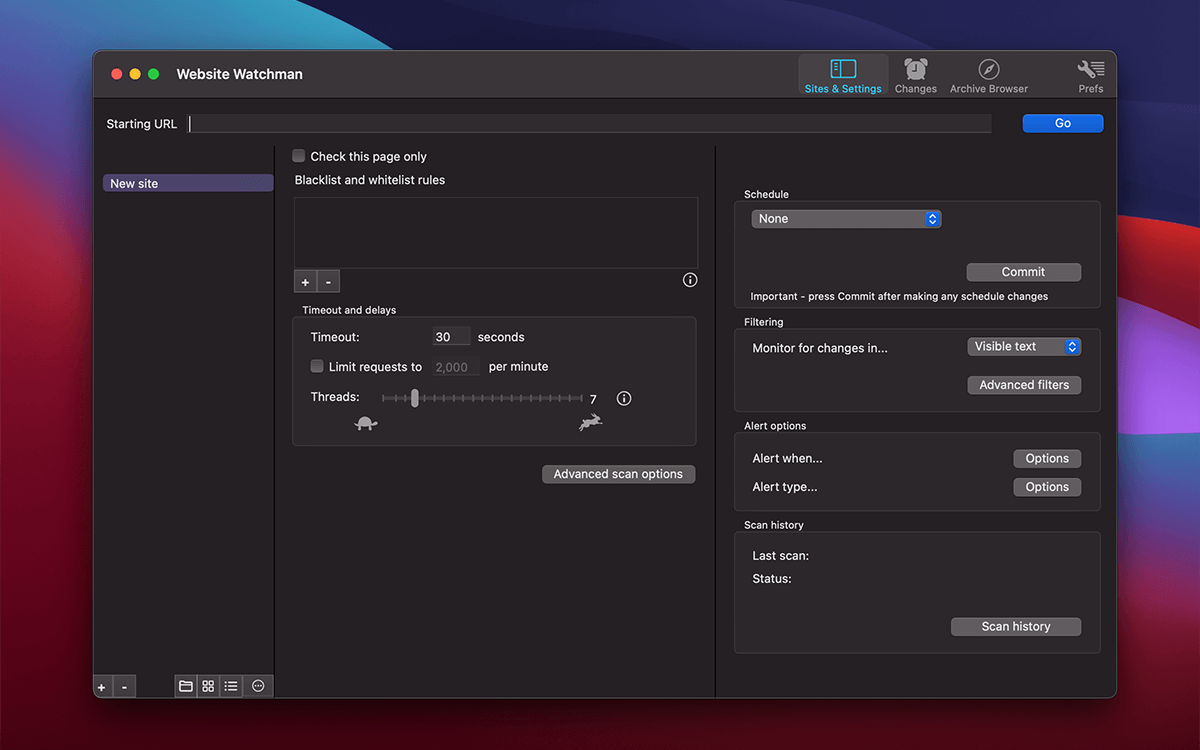Image resolution: width=1200 pixels, height=750 pixels.
Task: Open the Sites & Settings view
Action: point(843,75)
